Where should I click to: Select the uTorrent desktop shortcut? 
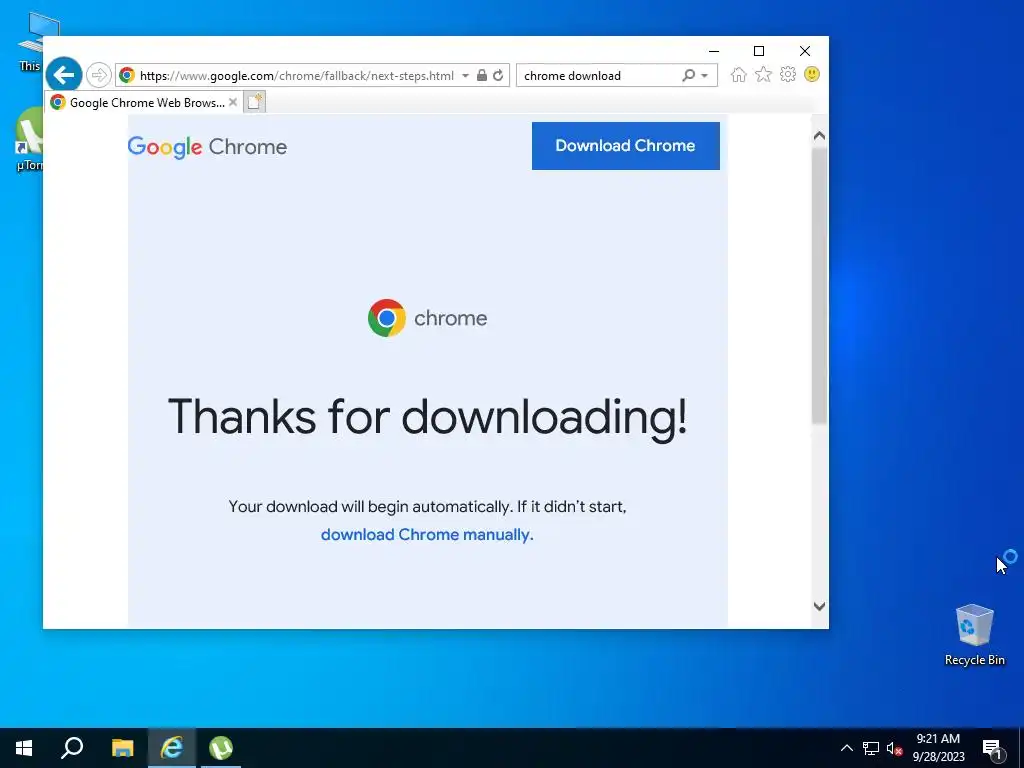point(29,140)
